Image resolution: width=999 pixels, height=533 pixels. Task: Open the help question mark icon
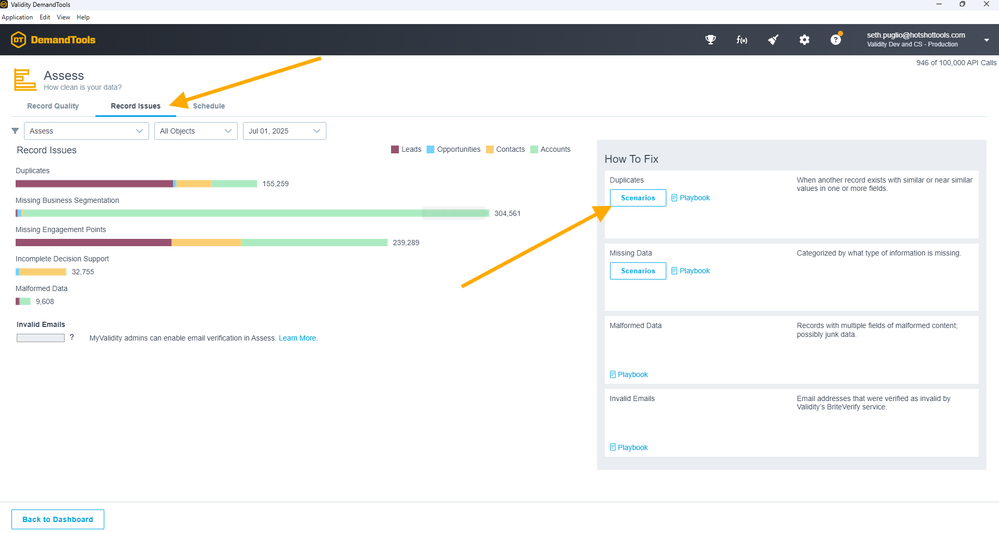836,39
